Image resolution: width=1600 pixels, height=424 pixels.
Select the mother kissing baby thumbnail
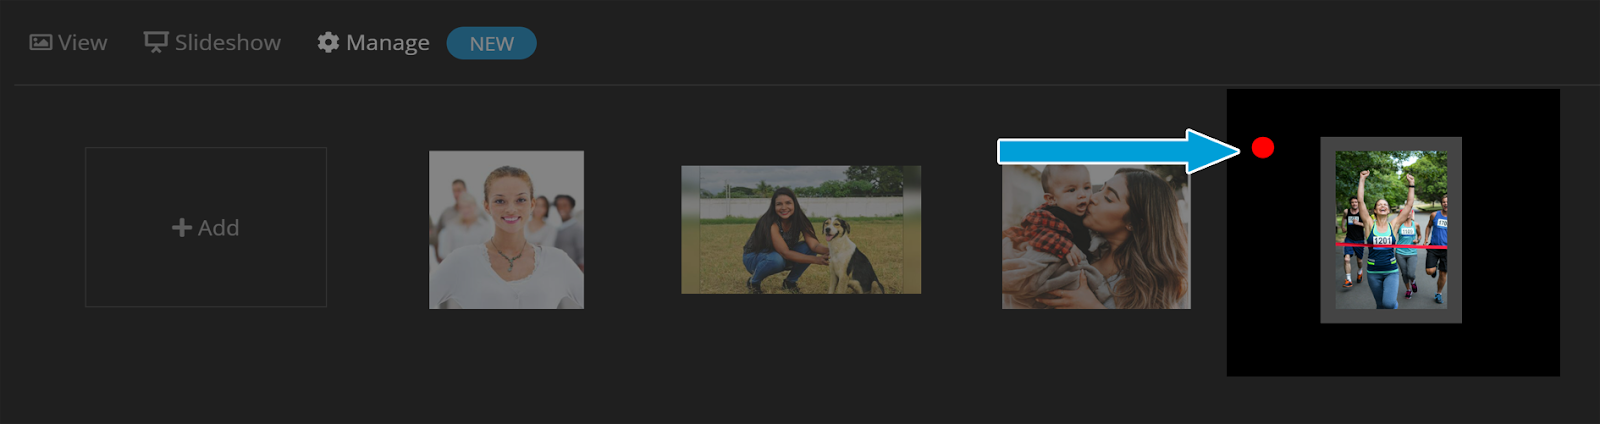[1096, 236]
